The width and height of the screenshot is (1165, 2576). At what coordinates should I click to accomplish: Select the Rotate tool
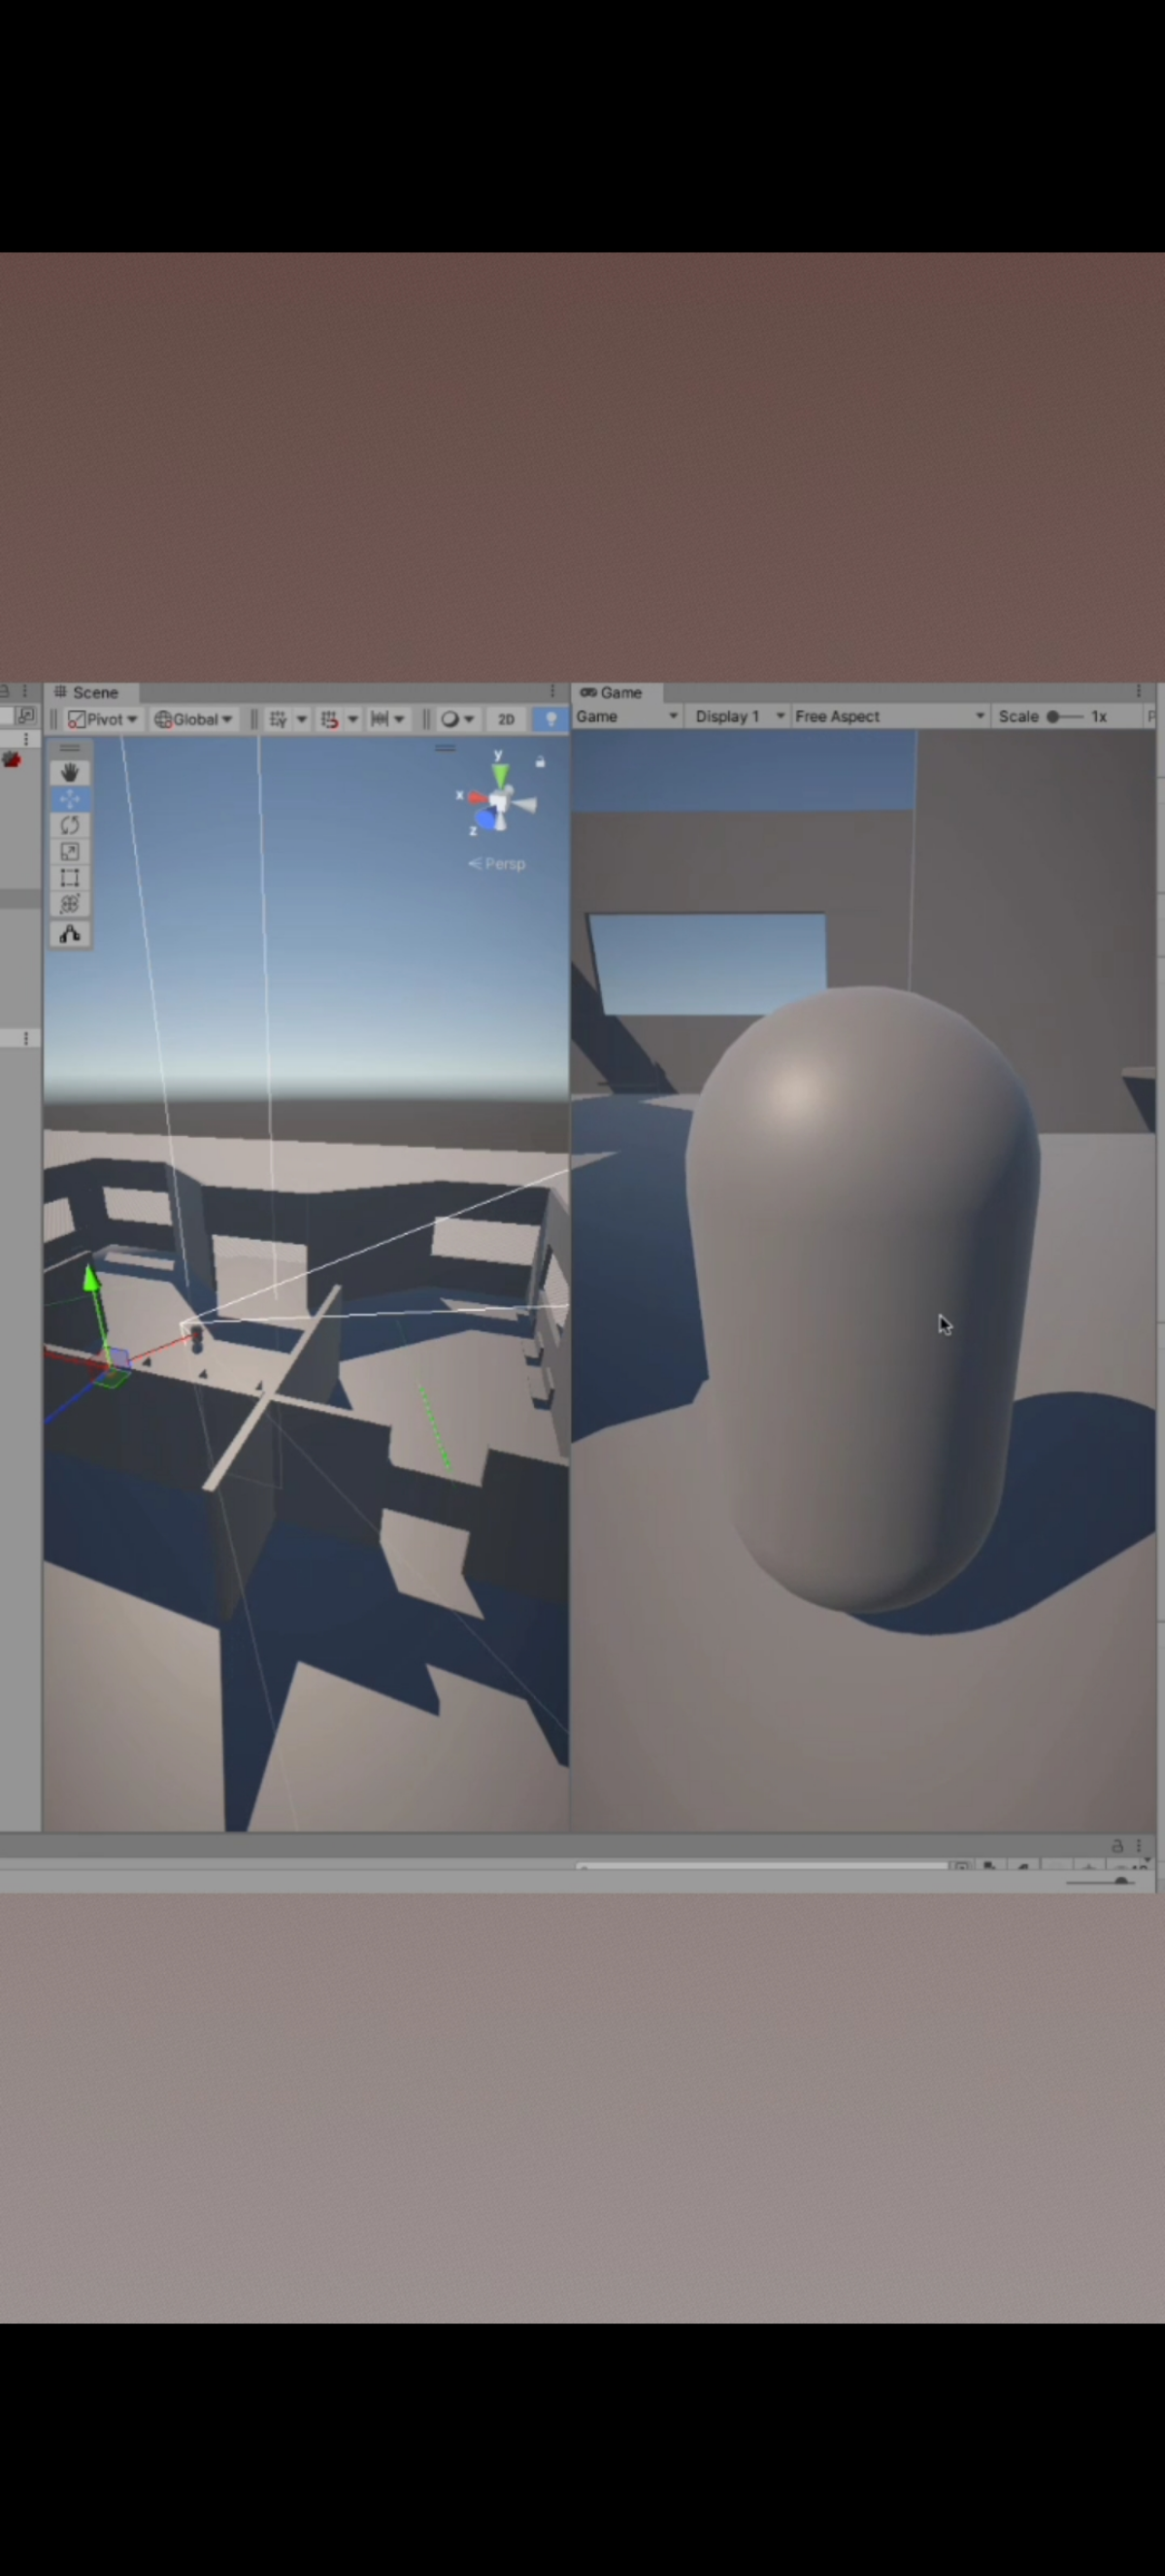tap(70, 825)
